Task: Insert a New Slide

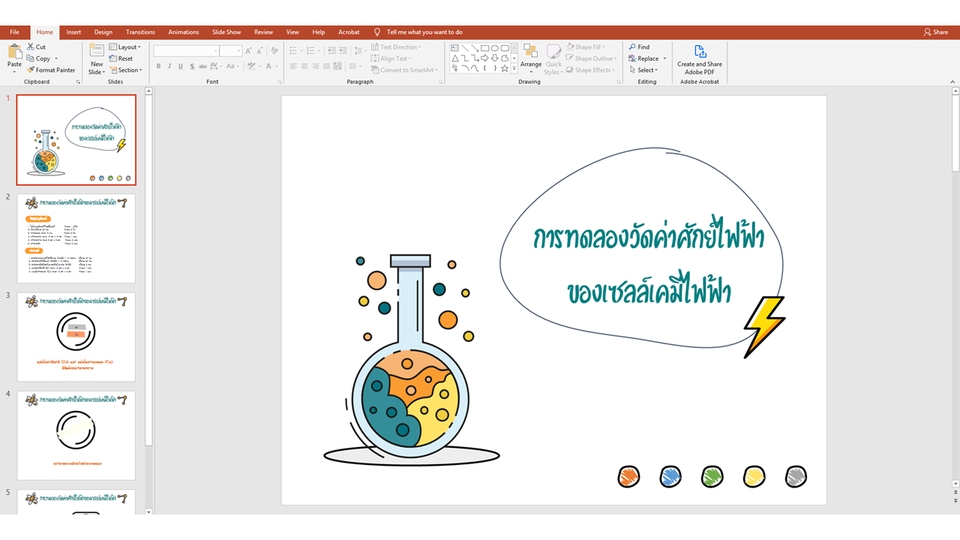Action: coord(97,59)
